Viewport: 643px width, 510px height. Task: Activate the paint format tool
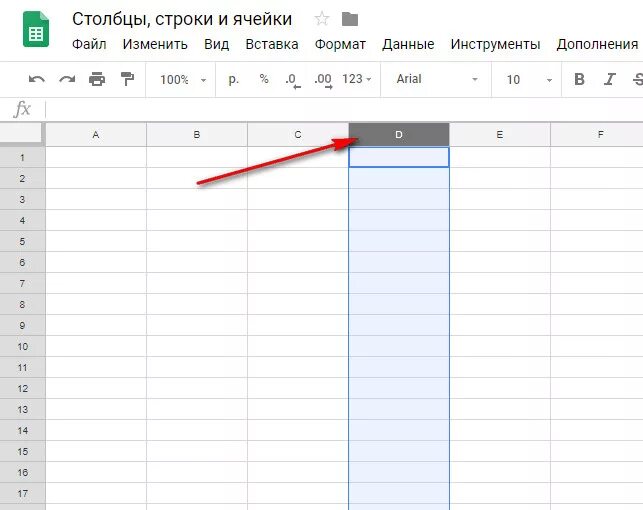127,79
